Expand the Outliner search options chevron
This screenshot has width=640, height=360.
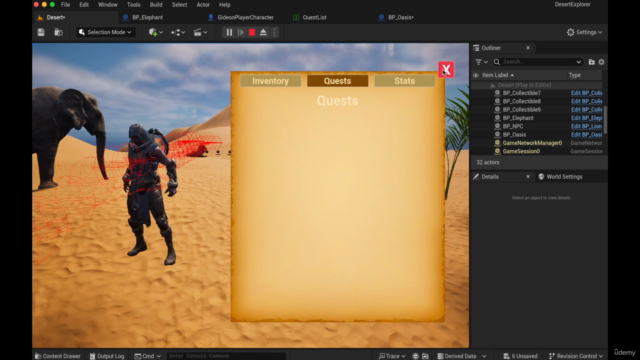tap(578, 62)
